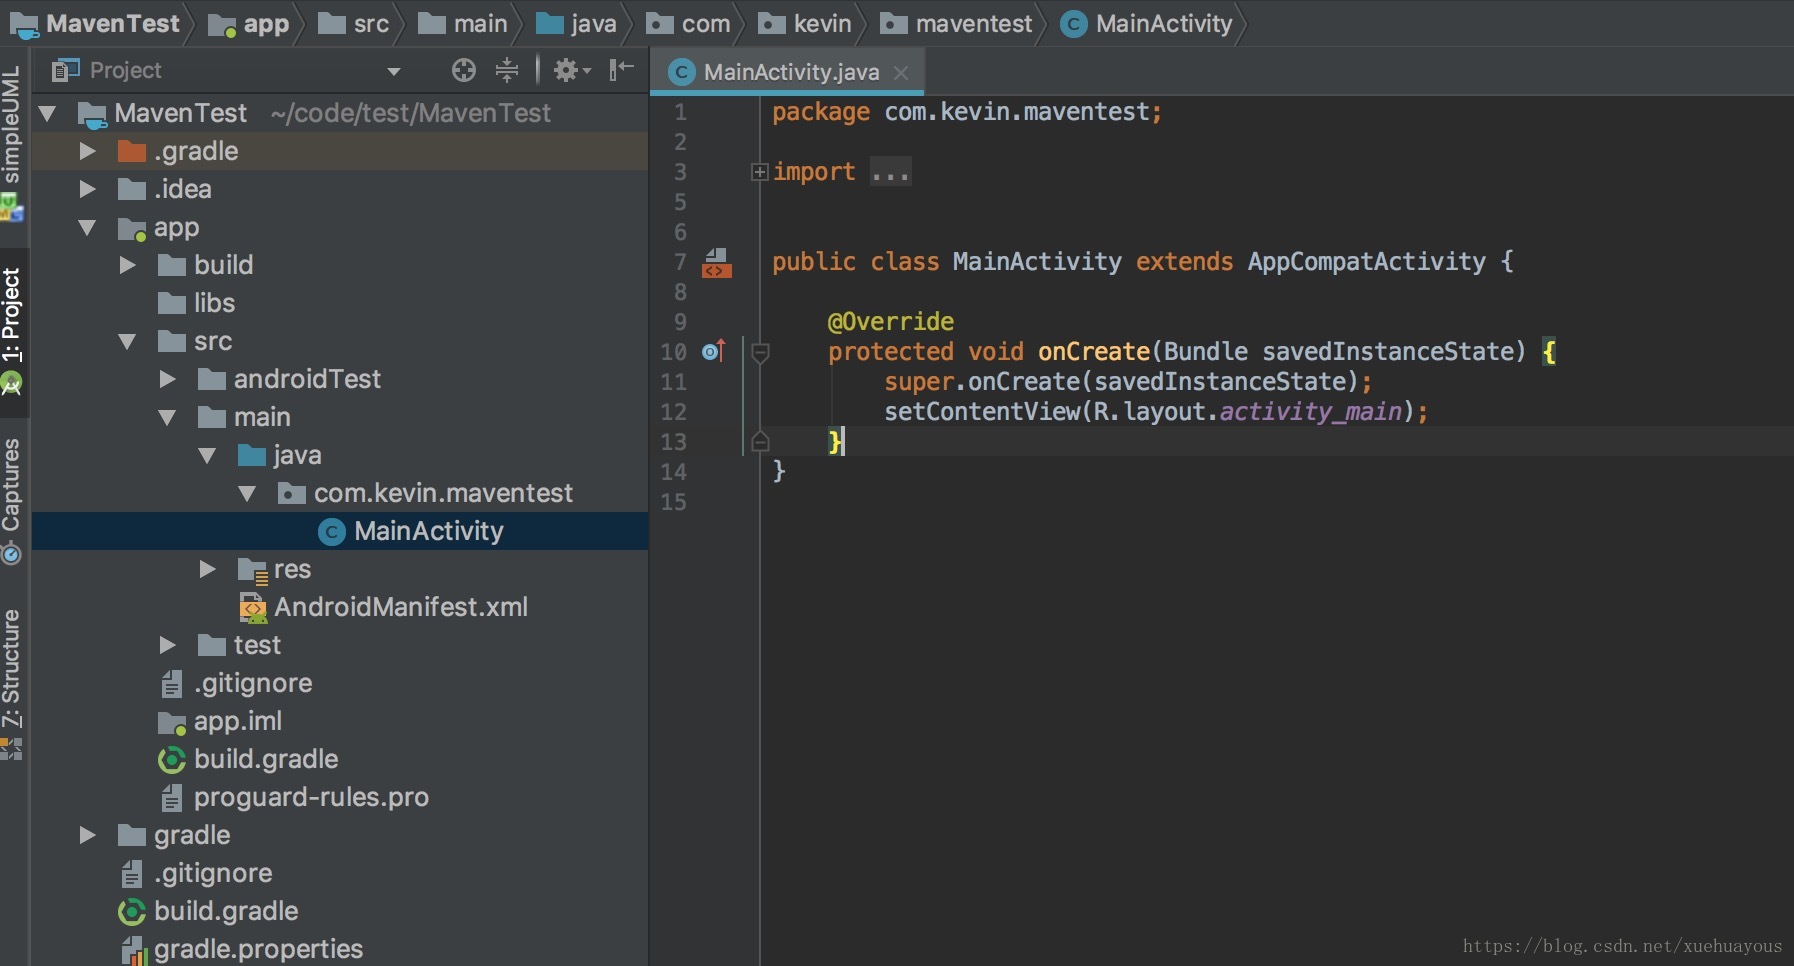Click the related XML file gutter icon
Image resolution: width=1794 pixels, height=966 pixels.
(716, 263)
